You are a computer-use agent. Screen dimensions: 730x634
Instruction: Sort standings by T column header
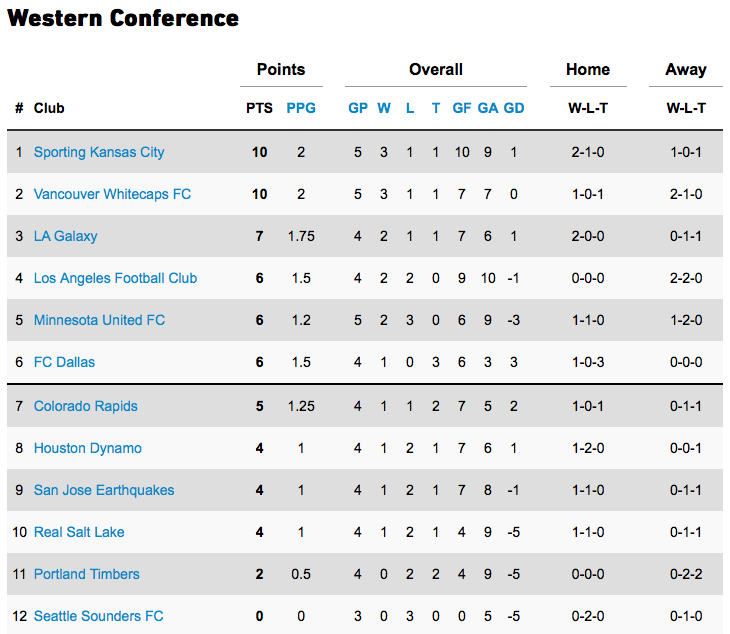point(436,108)
